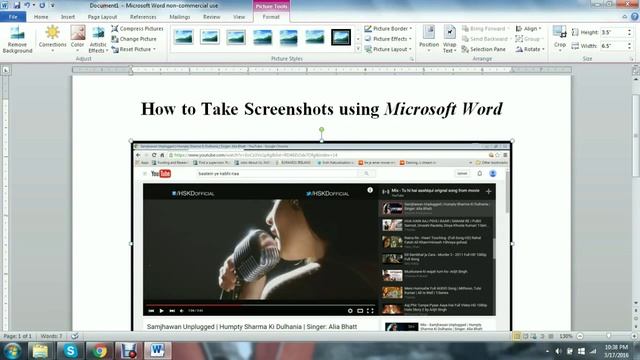Select the Picture Tools Format tab
This screenshot has height=360, width=640.
[x=271, y=17]
